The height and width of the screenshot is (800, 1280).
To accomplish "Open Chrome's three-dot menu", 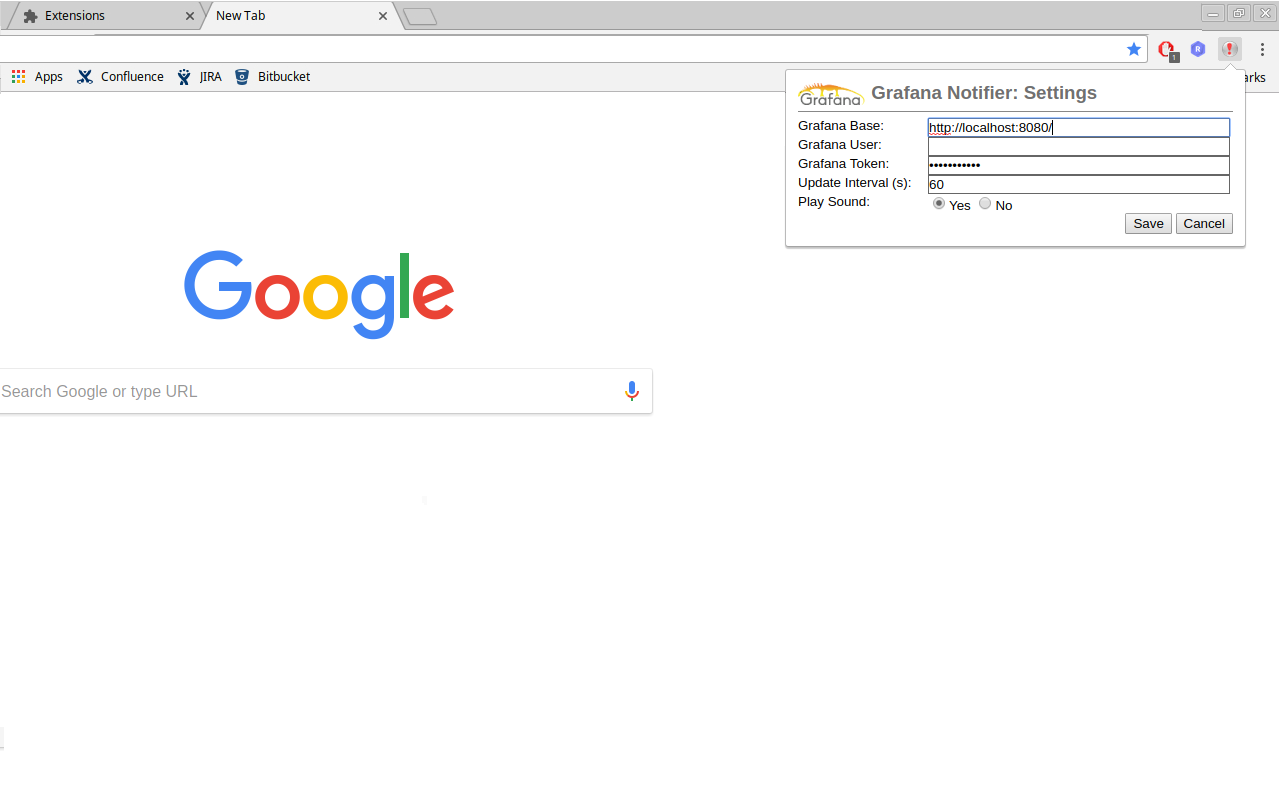I will (x=1262, y=49).
